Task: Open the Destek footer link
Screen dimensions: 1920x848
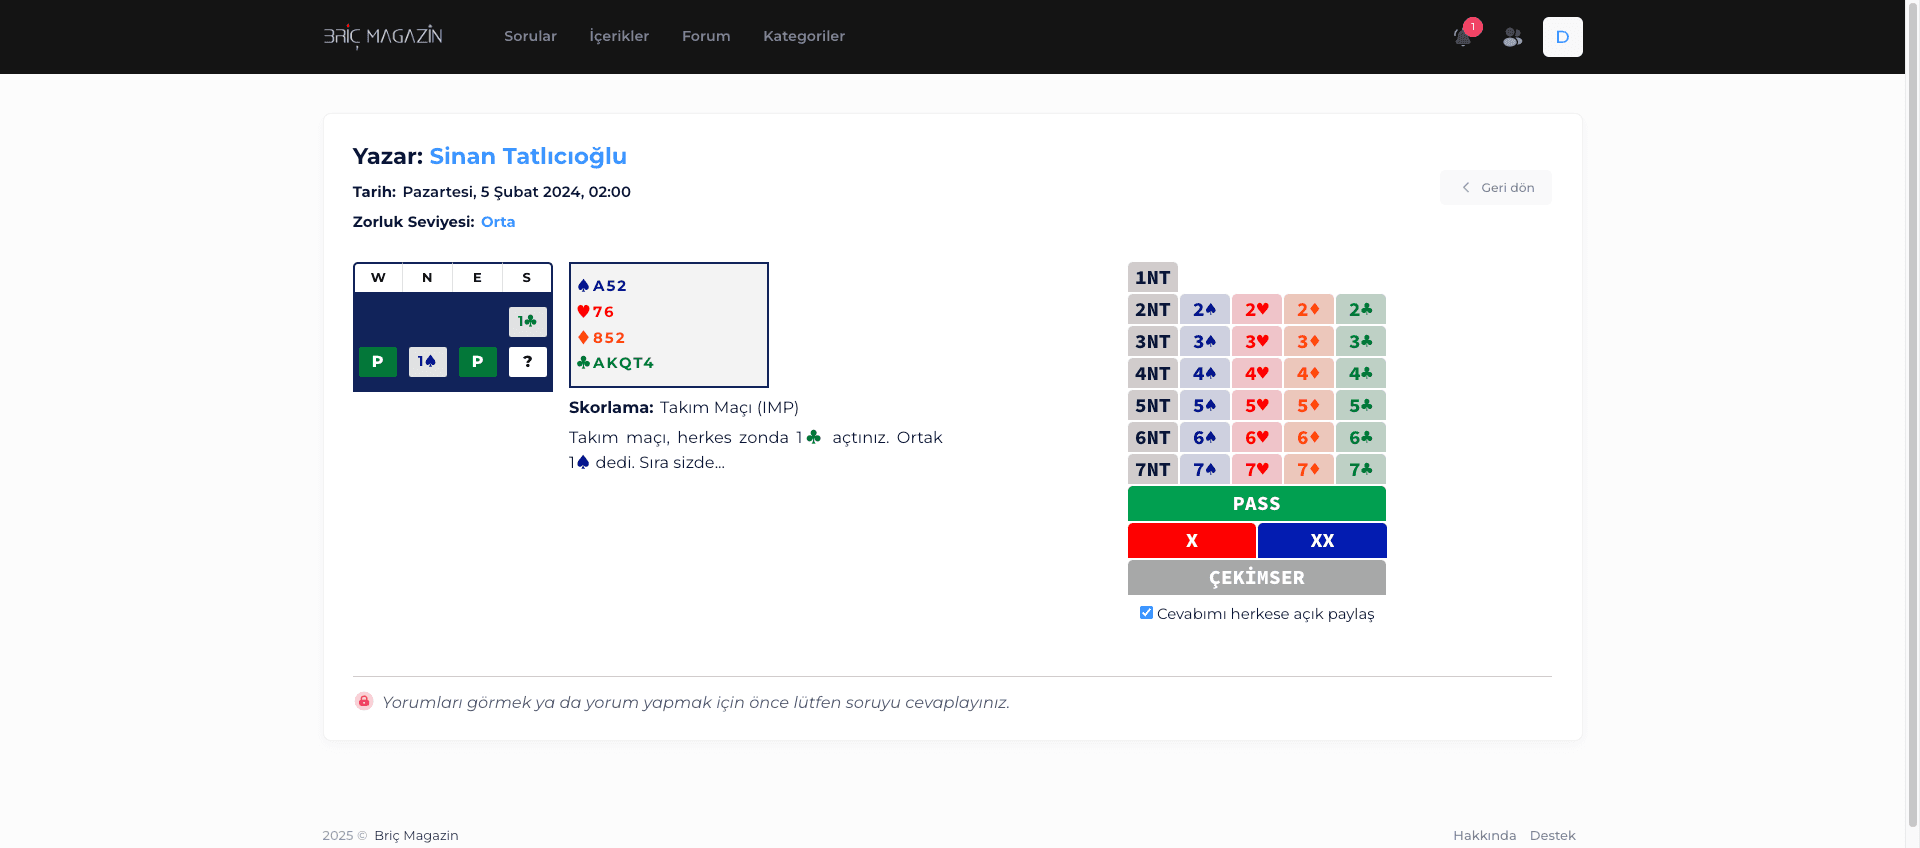Action: 1552,835
